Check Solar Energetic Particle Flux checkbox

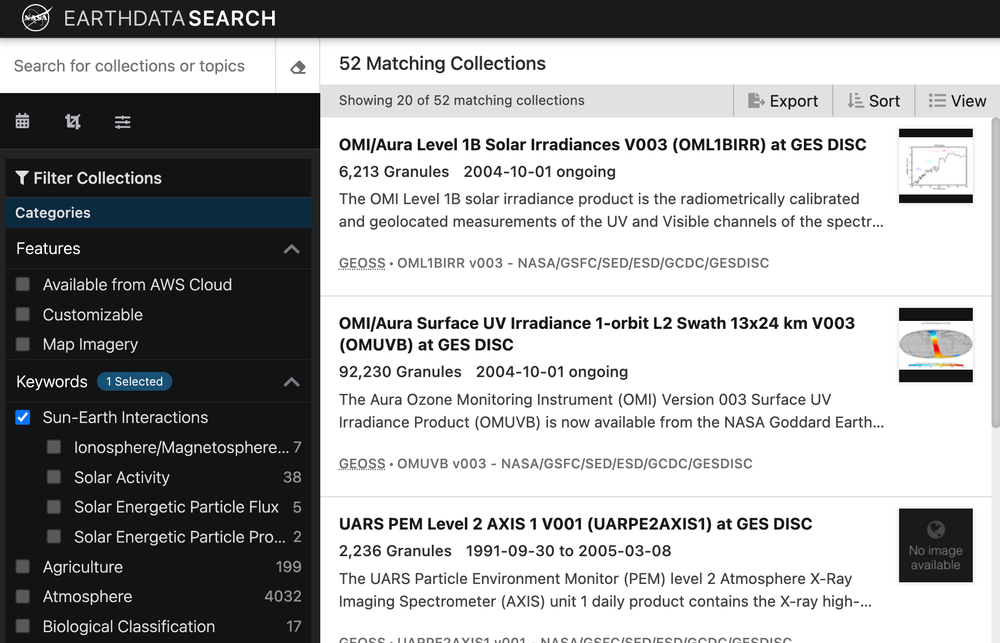pos(54,506)
